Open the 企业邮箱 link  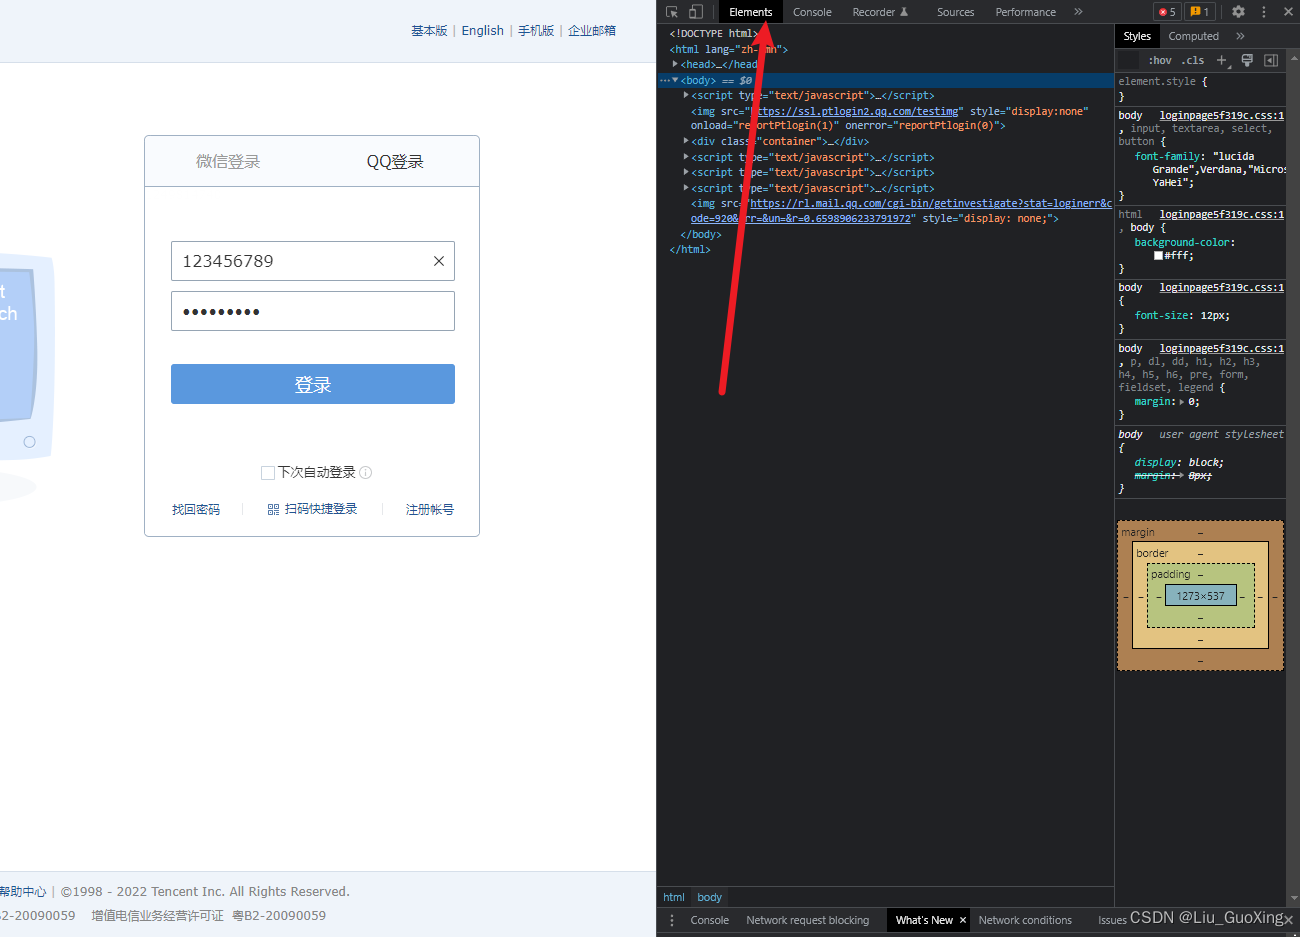(x=592, y=30)
